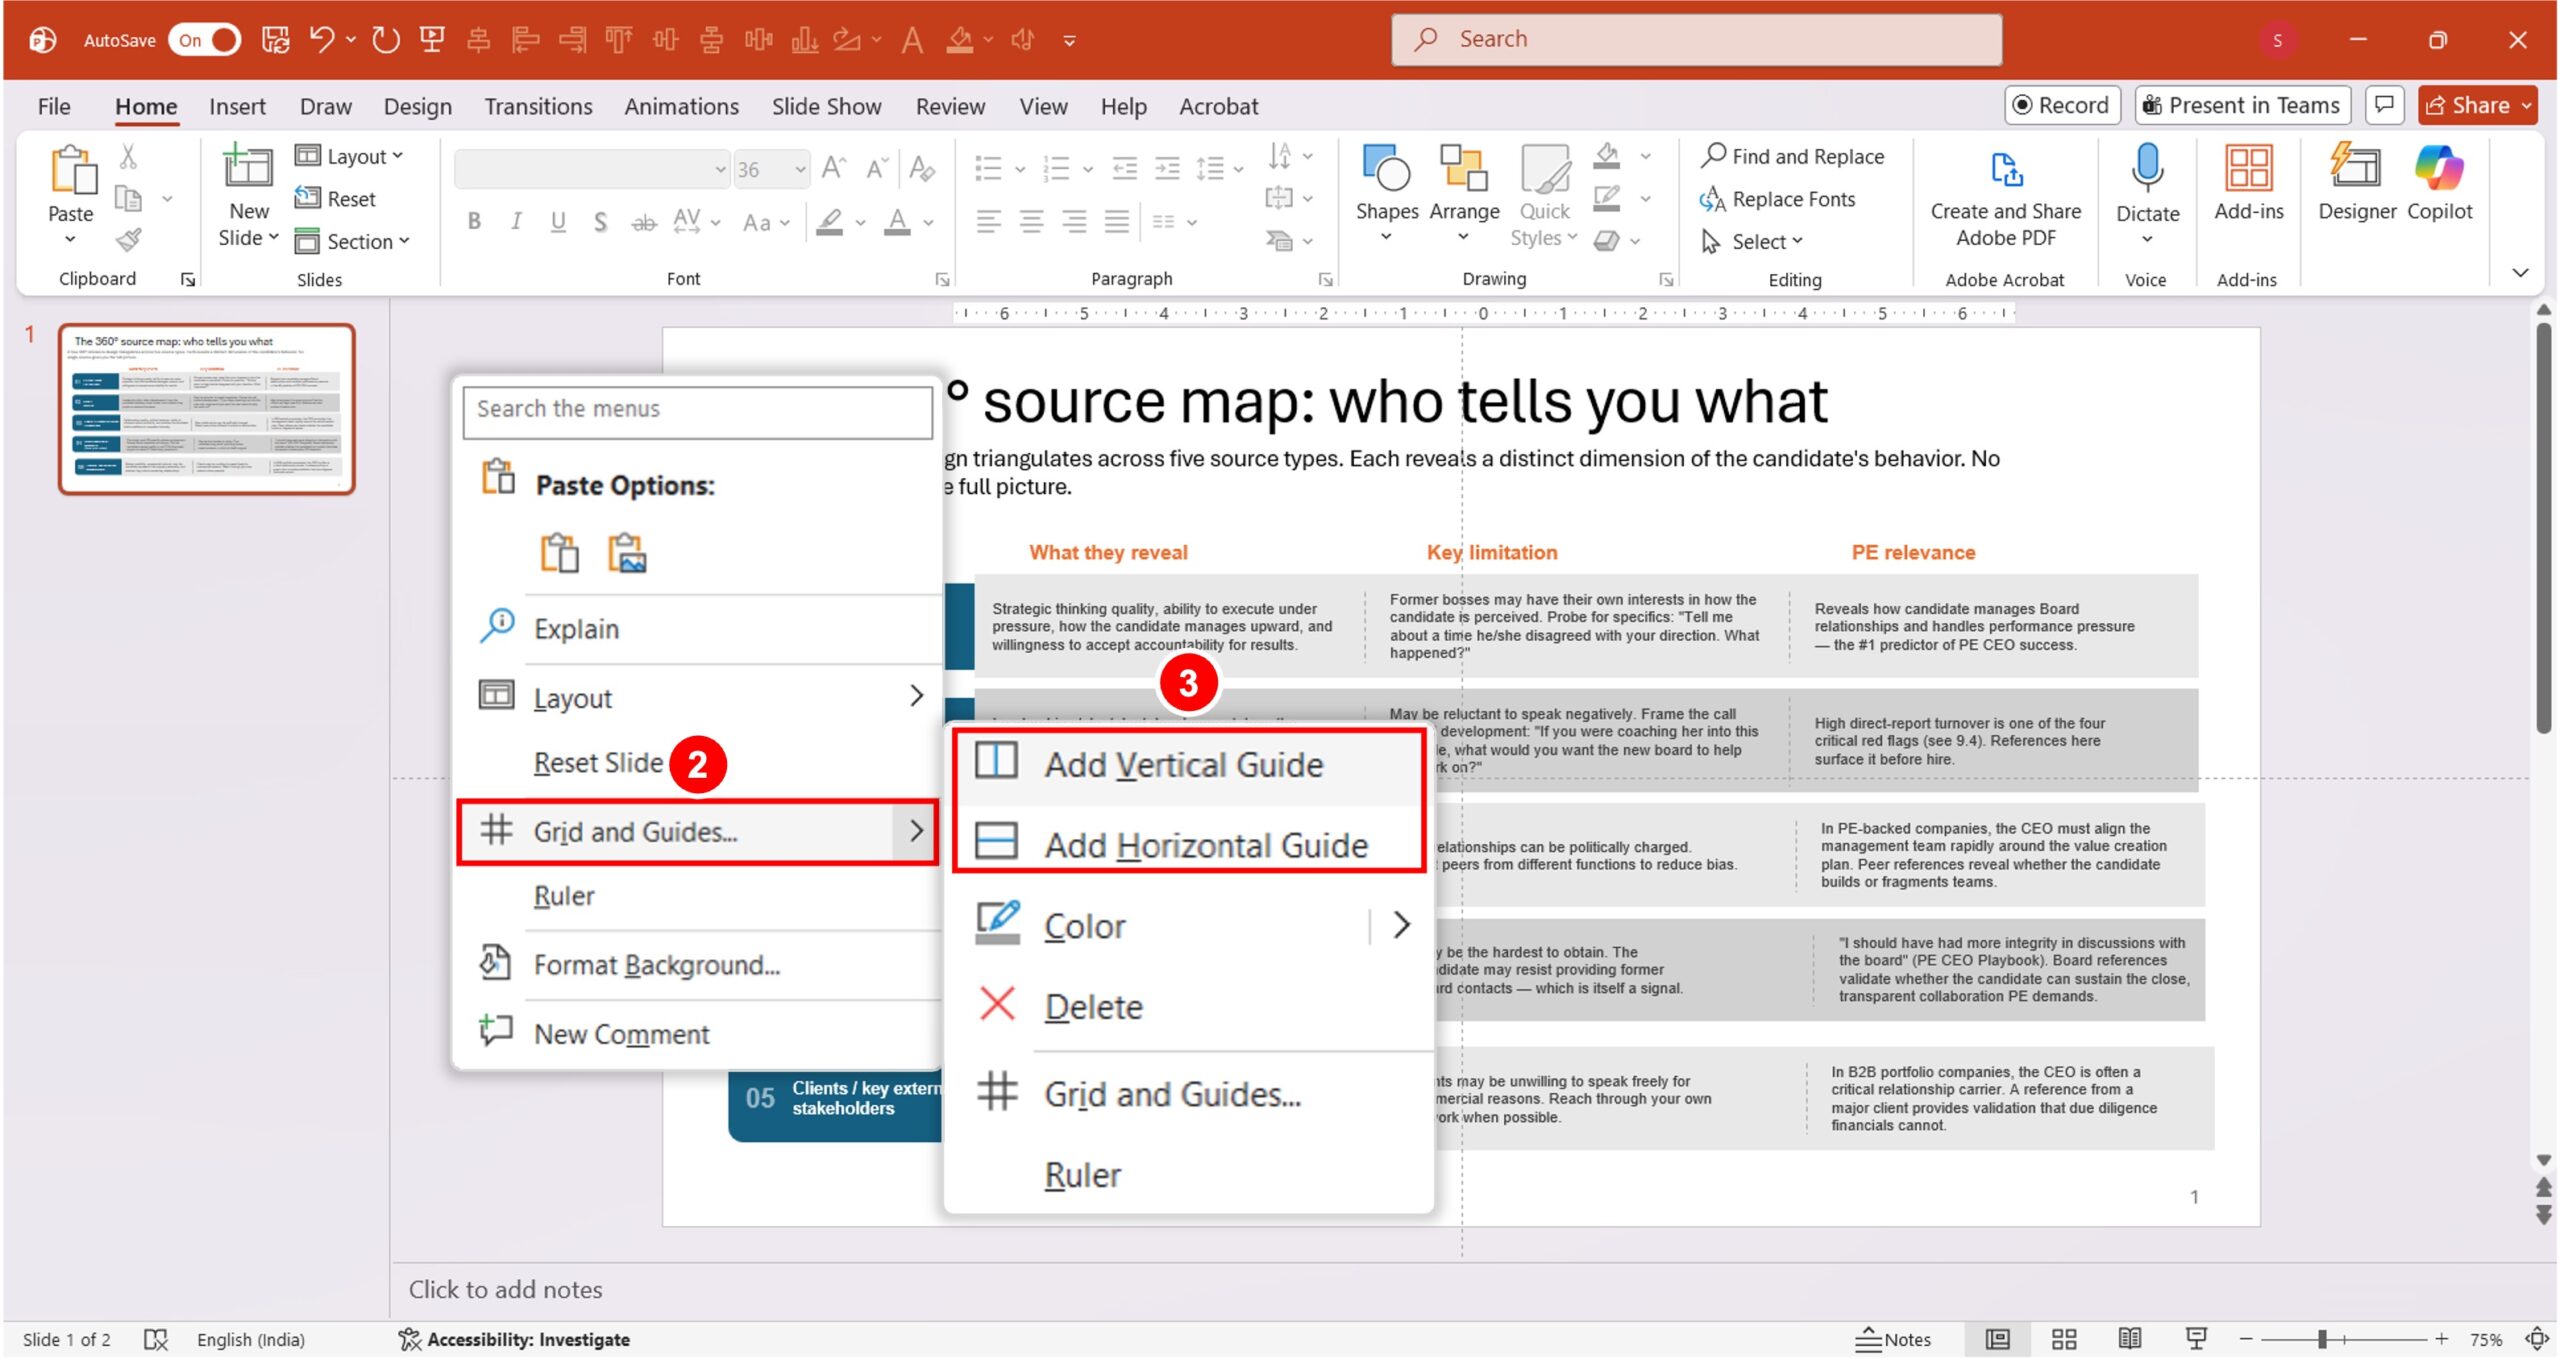Open Find and Replace

coord(1793,156)
